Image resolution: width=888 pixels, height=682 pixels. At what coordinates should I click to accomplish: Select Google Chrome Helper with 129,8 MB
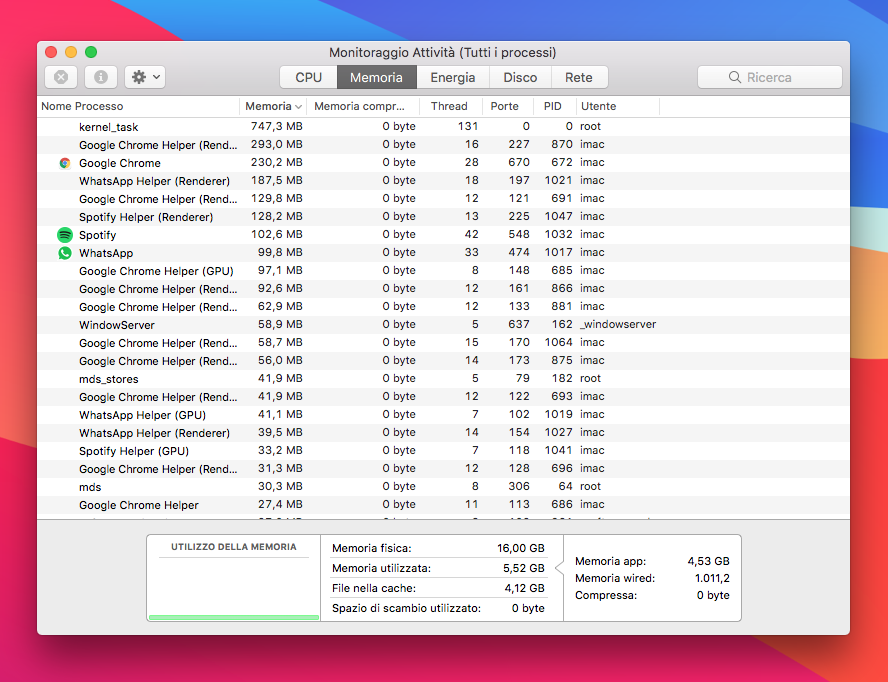443,199
